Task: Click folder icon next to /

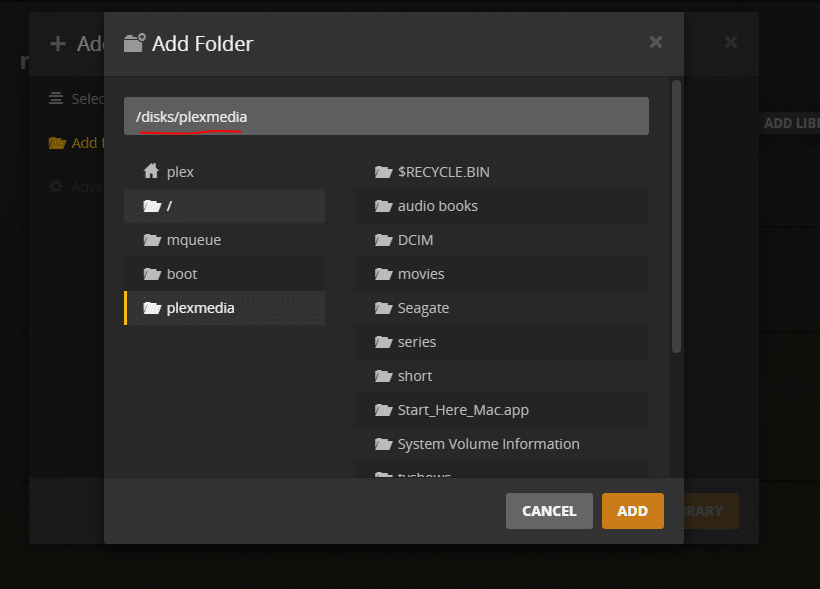Action: [152, 206]
